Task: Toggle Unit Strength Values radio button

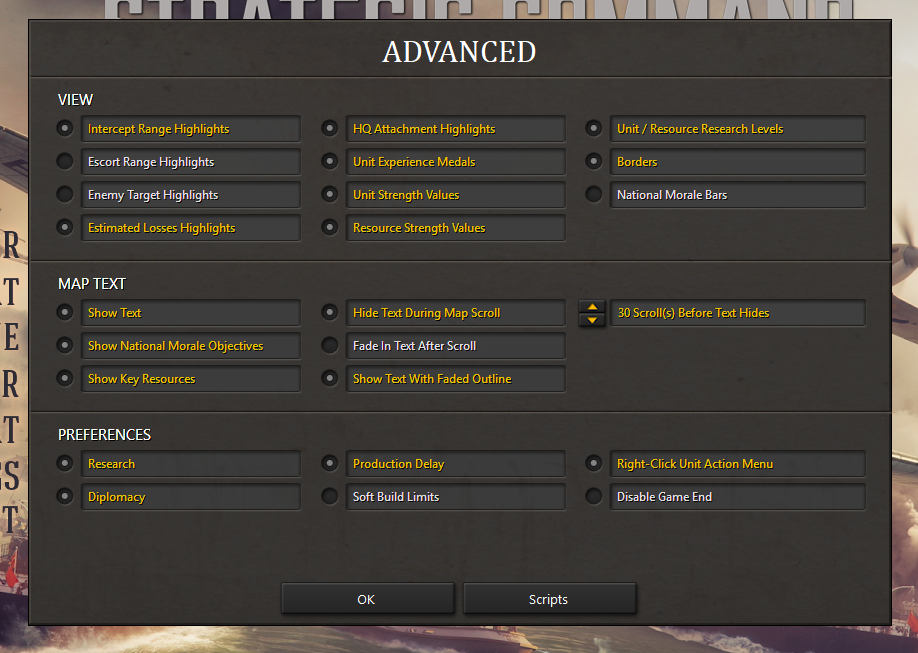Action: click(330, 194)
